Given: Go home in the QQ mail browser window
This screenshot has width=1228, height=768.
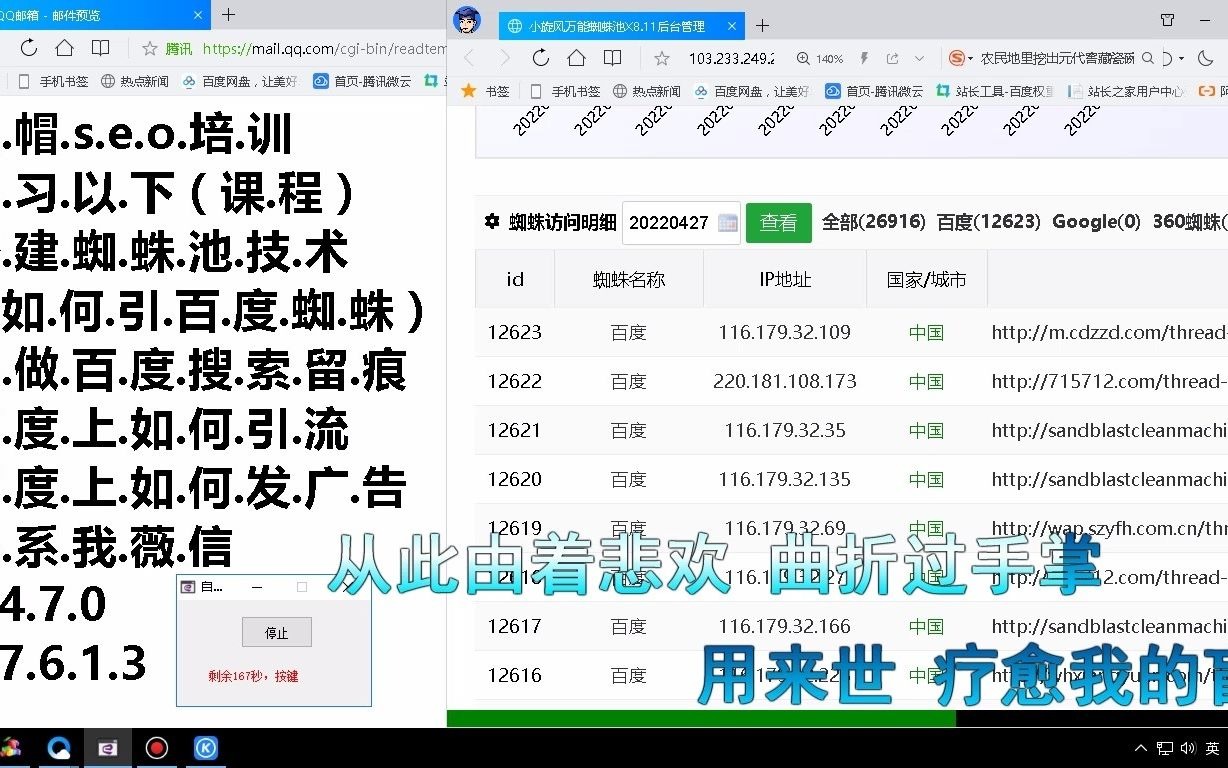Looking at the screenshot, I should pyautogui.click(x=64, y=48).
